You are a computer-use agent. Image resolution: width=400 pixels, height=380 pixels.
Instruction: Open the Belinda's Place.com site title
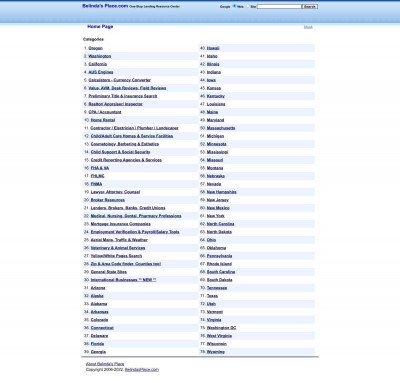tap(105, 6)
